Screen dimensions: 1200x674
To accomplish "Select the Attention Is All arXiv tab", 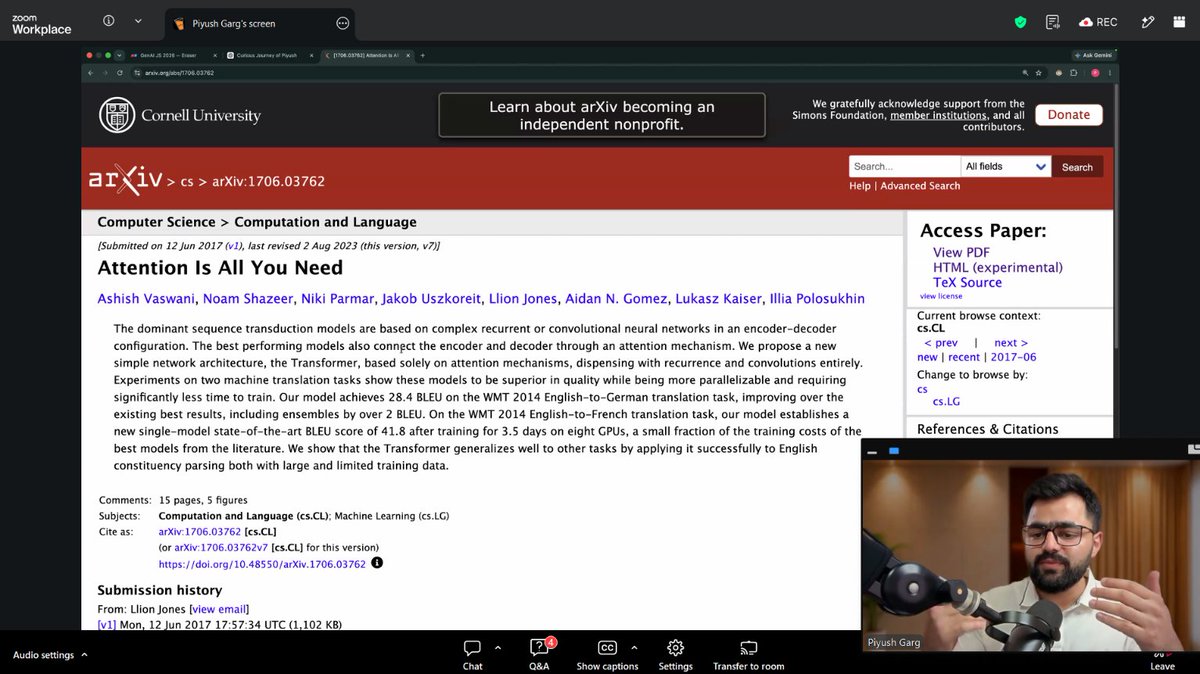I will tap(369, 55).
